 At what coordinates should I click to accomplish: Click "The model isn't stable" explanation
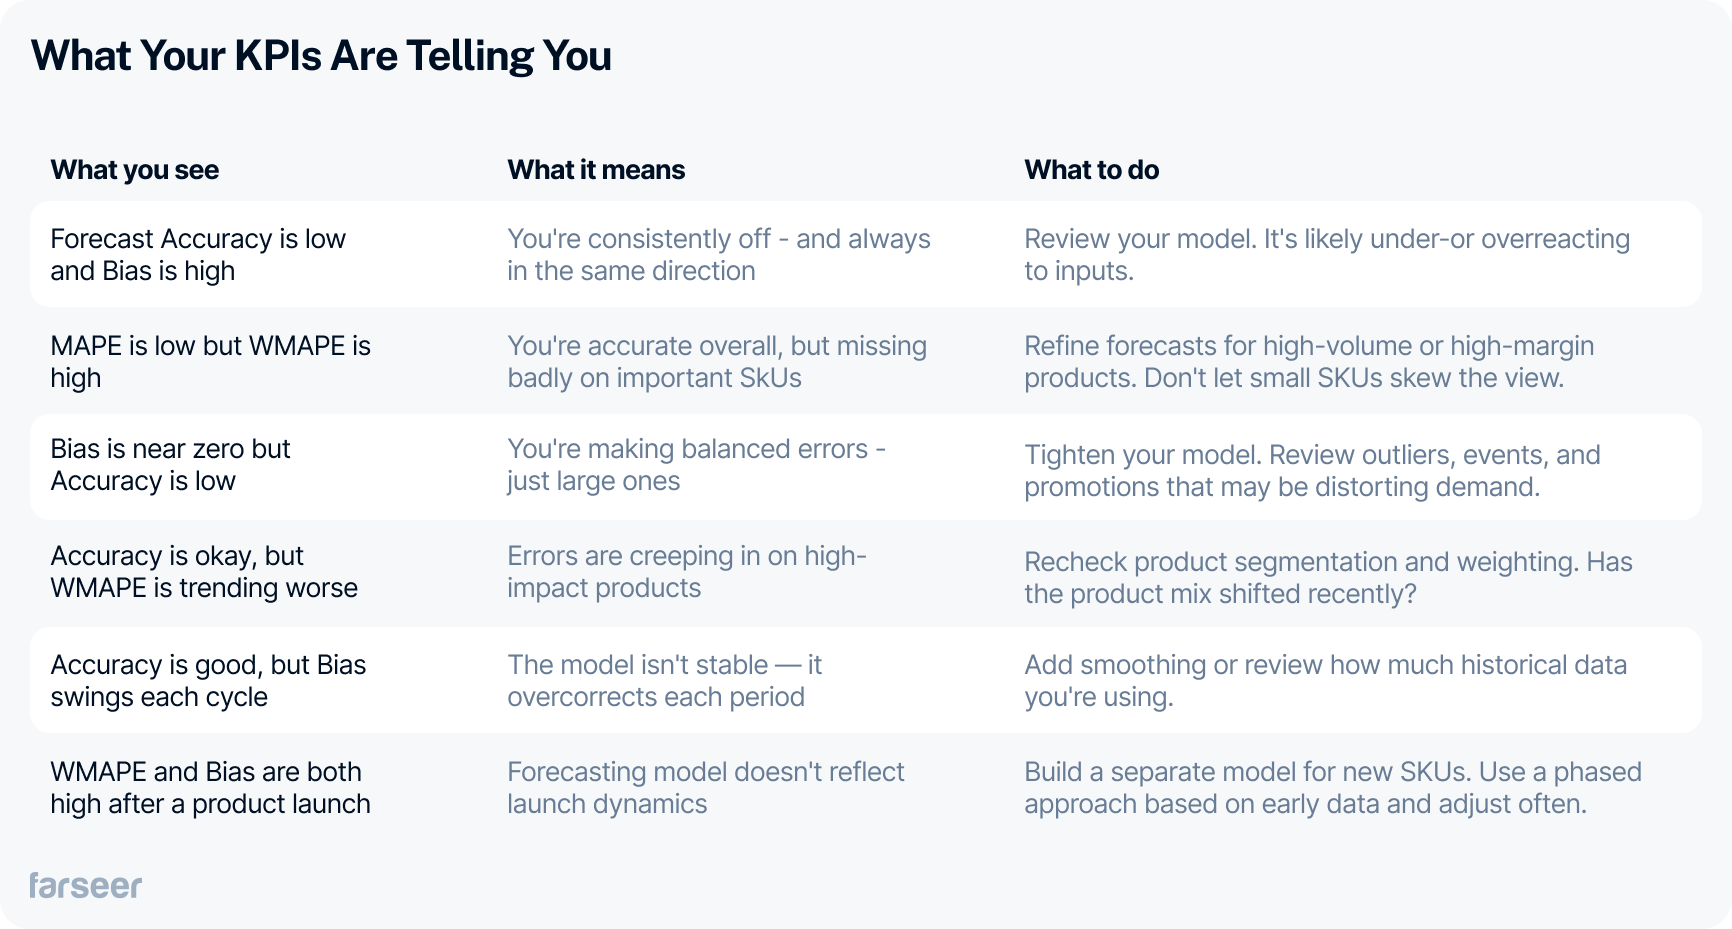tap(664, 681)
